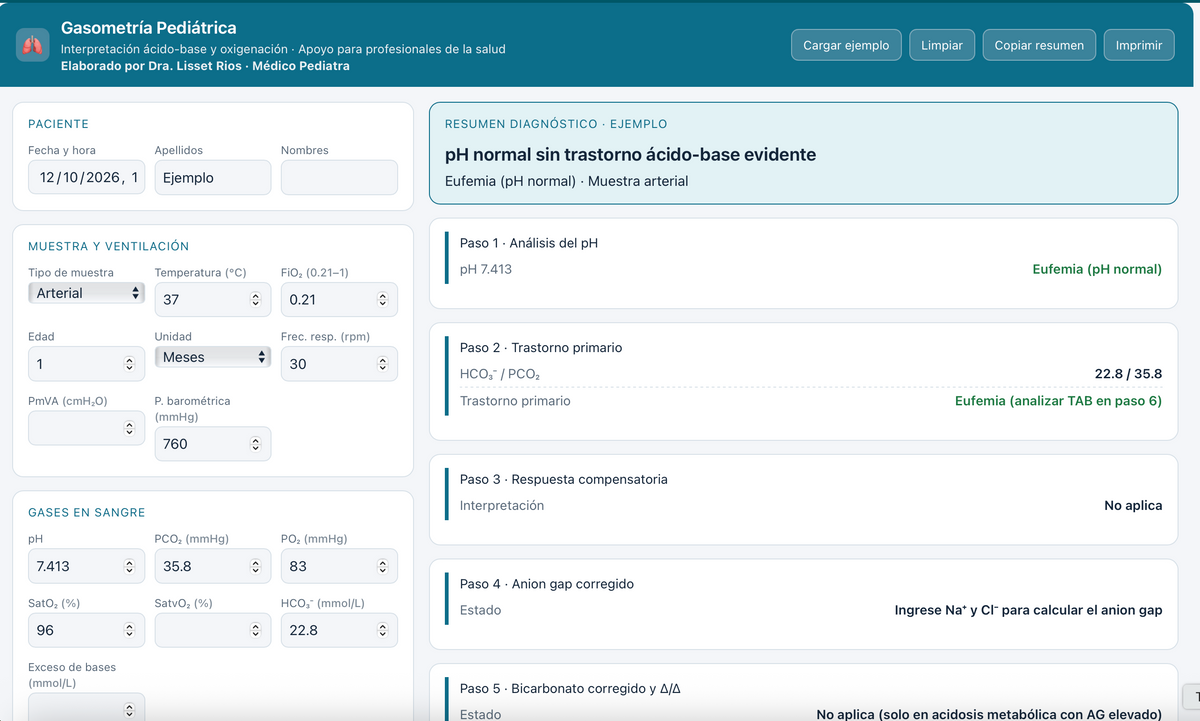
Task: Click the green 'Eufemia (pH normal)' result
Action: pos(1097,269)
